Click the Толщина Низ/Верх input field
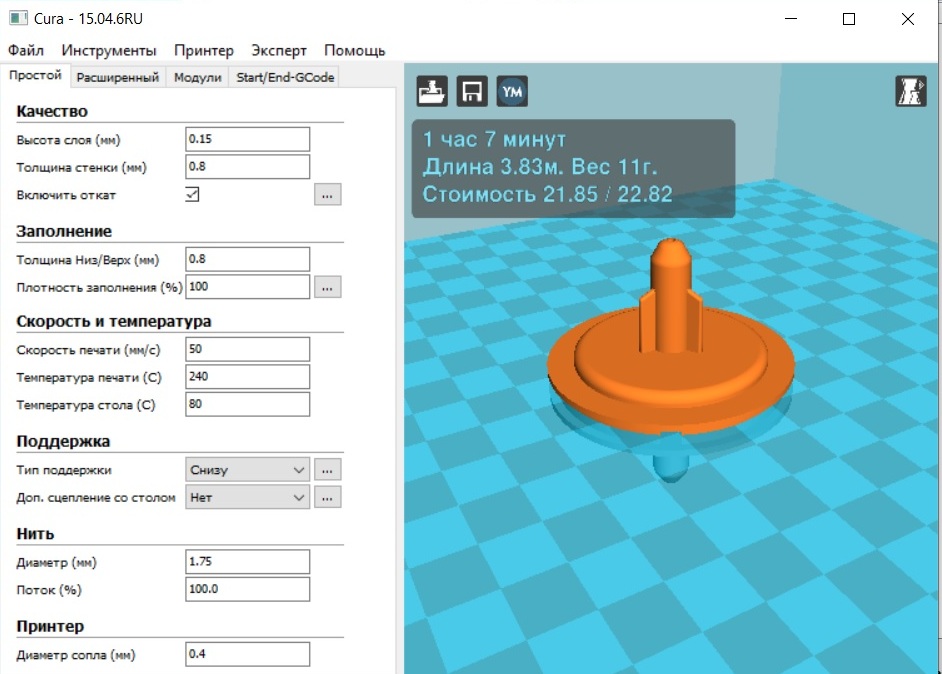This screenshot has width=942, height=674. (248, 260)
